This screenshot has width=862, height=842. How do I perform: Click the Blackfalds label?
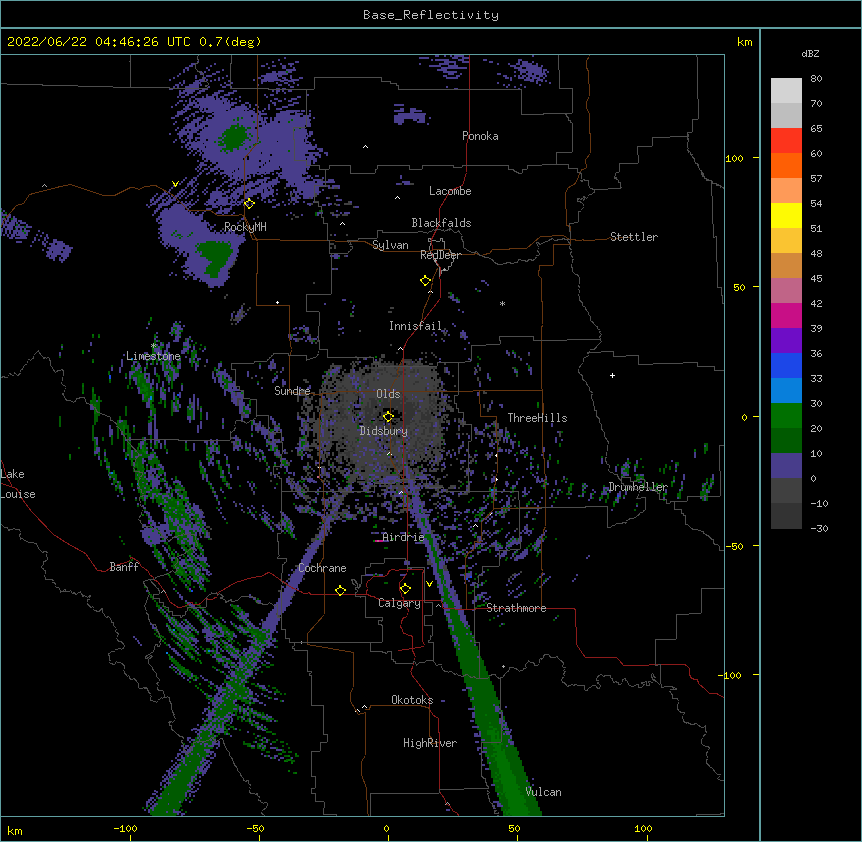[x=441, y=223]
